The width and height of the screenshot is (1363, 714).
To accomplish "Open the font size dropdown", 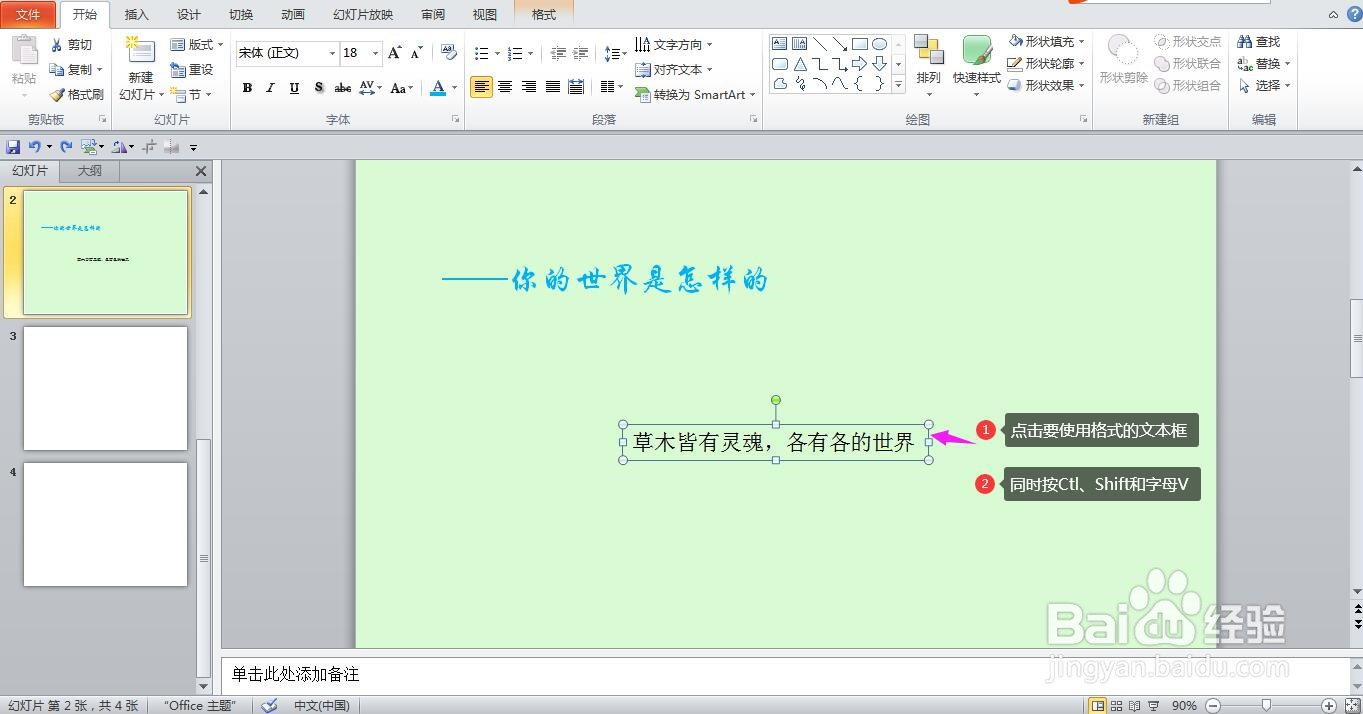I will (x=375, y=52).
